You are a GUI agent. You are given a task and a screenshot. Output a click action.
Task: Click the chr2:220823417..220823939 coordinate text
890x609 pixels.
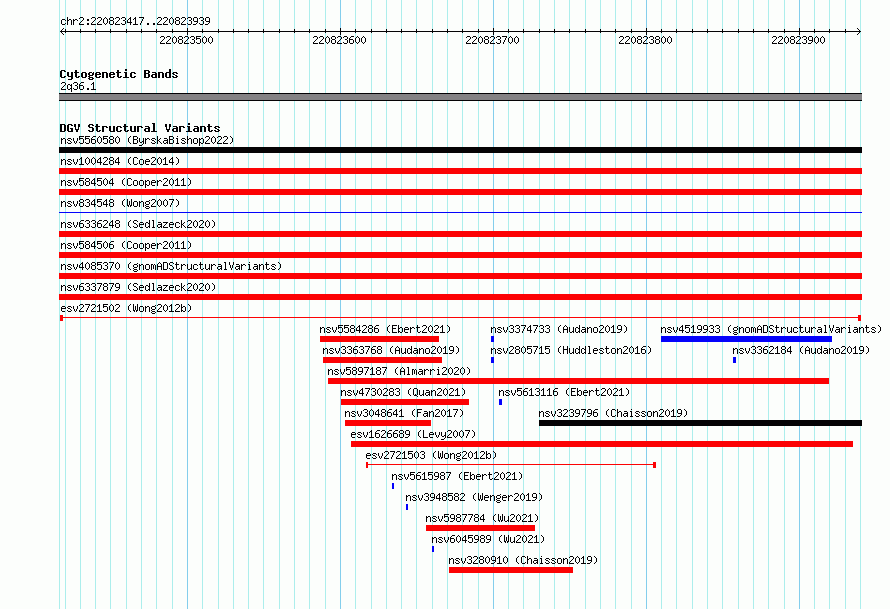[135, 21]
